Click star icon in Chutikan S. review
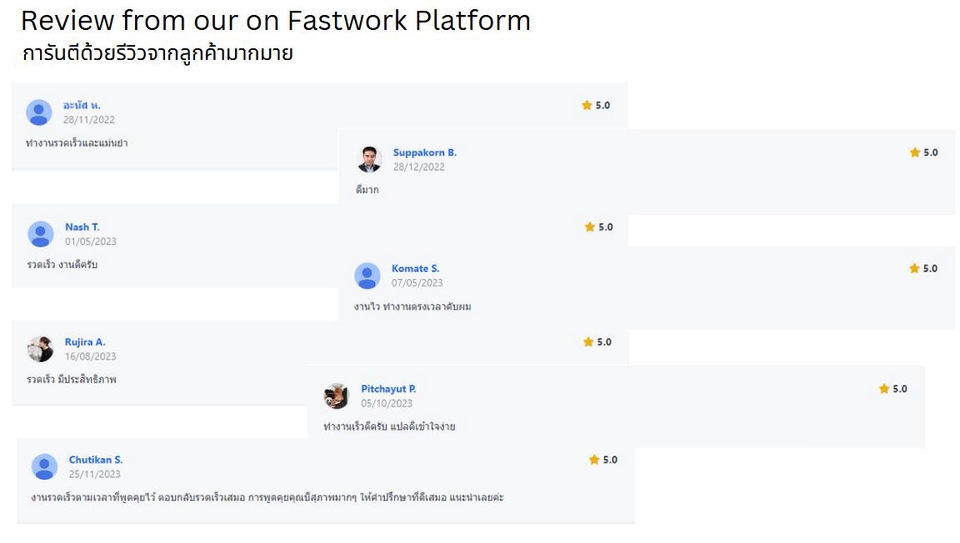Viewport: 960px width, 543px height. 594,460
